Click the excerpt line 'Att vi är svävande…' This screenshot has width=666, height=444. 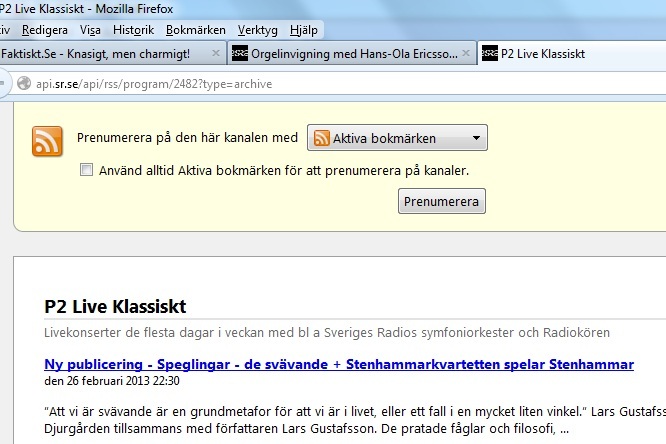pos(355,411)
